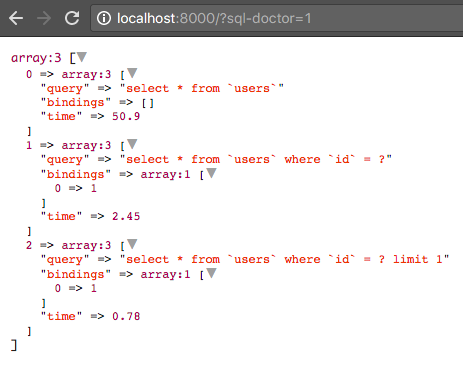Image resolution: width=463 pixels, height=372 pixels.
Task: Click the empty bindings [] of query 0
Action: [x=148, y=103]
